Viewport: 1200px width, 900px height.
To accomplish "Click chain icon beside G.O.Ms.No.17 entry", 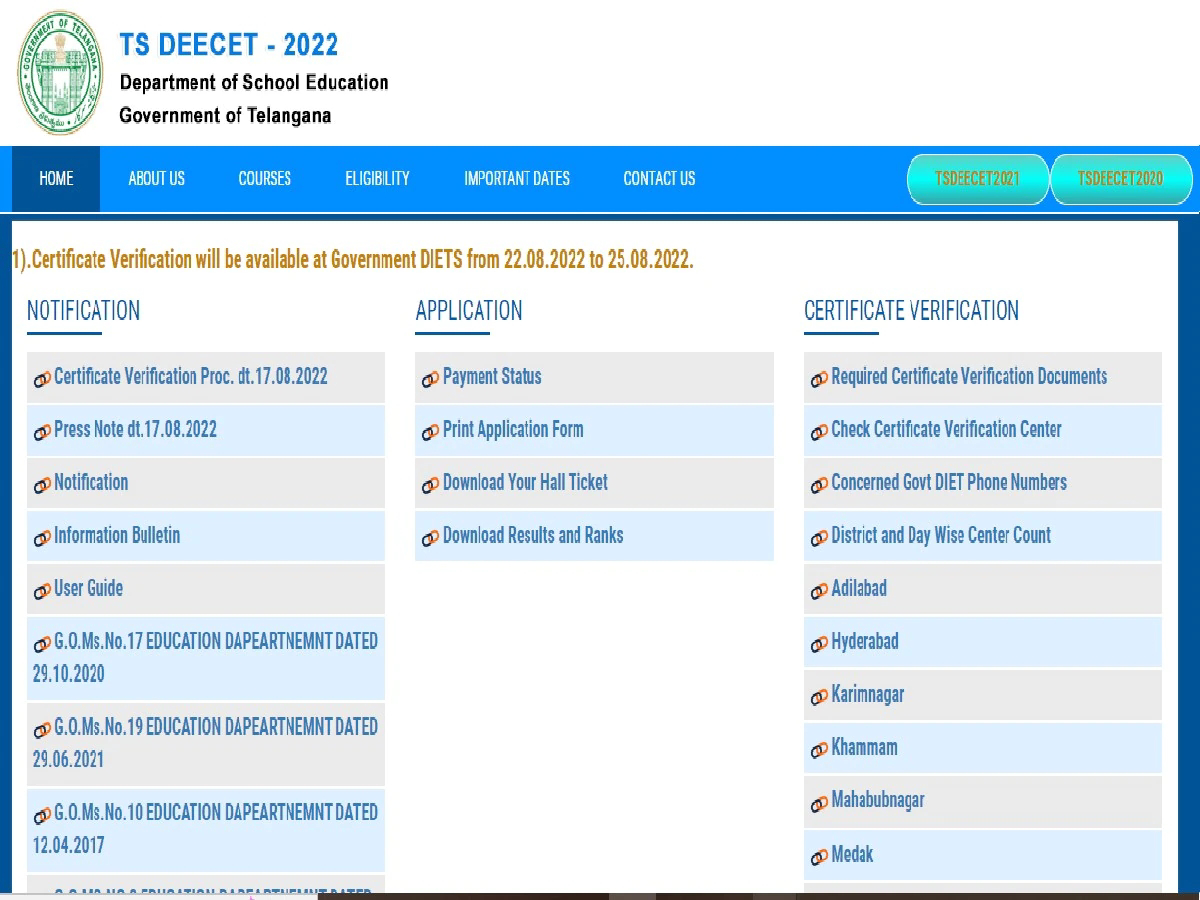I will tap(42, 644).
